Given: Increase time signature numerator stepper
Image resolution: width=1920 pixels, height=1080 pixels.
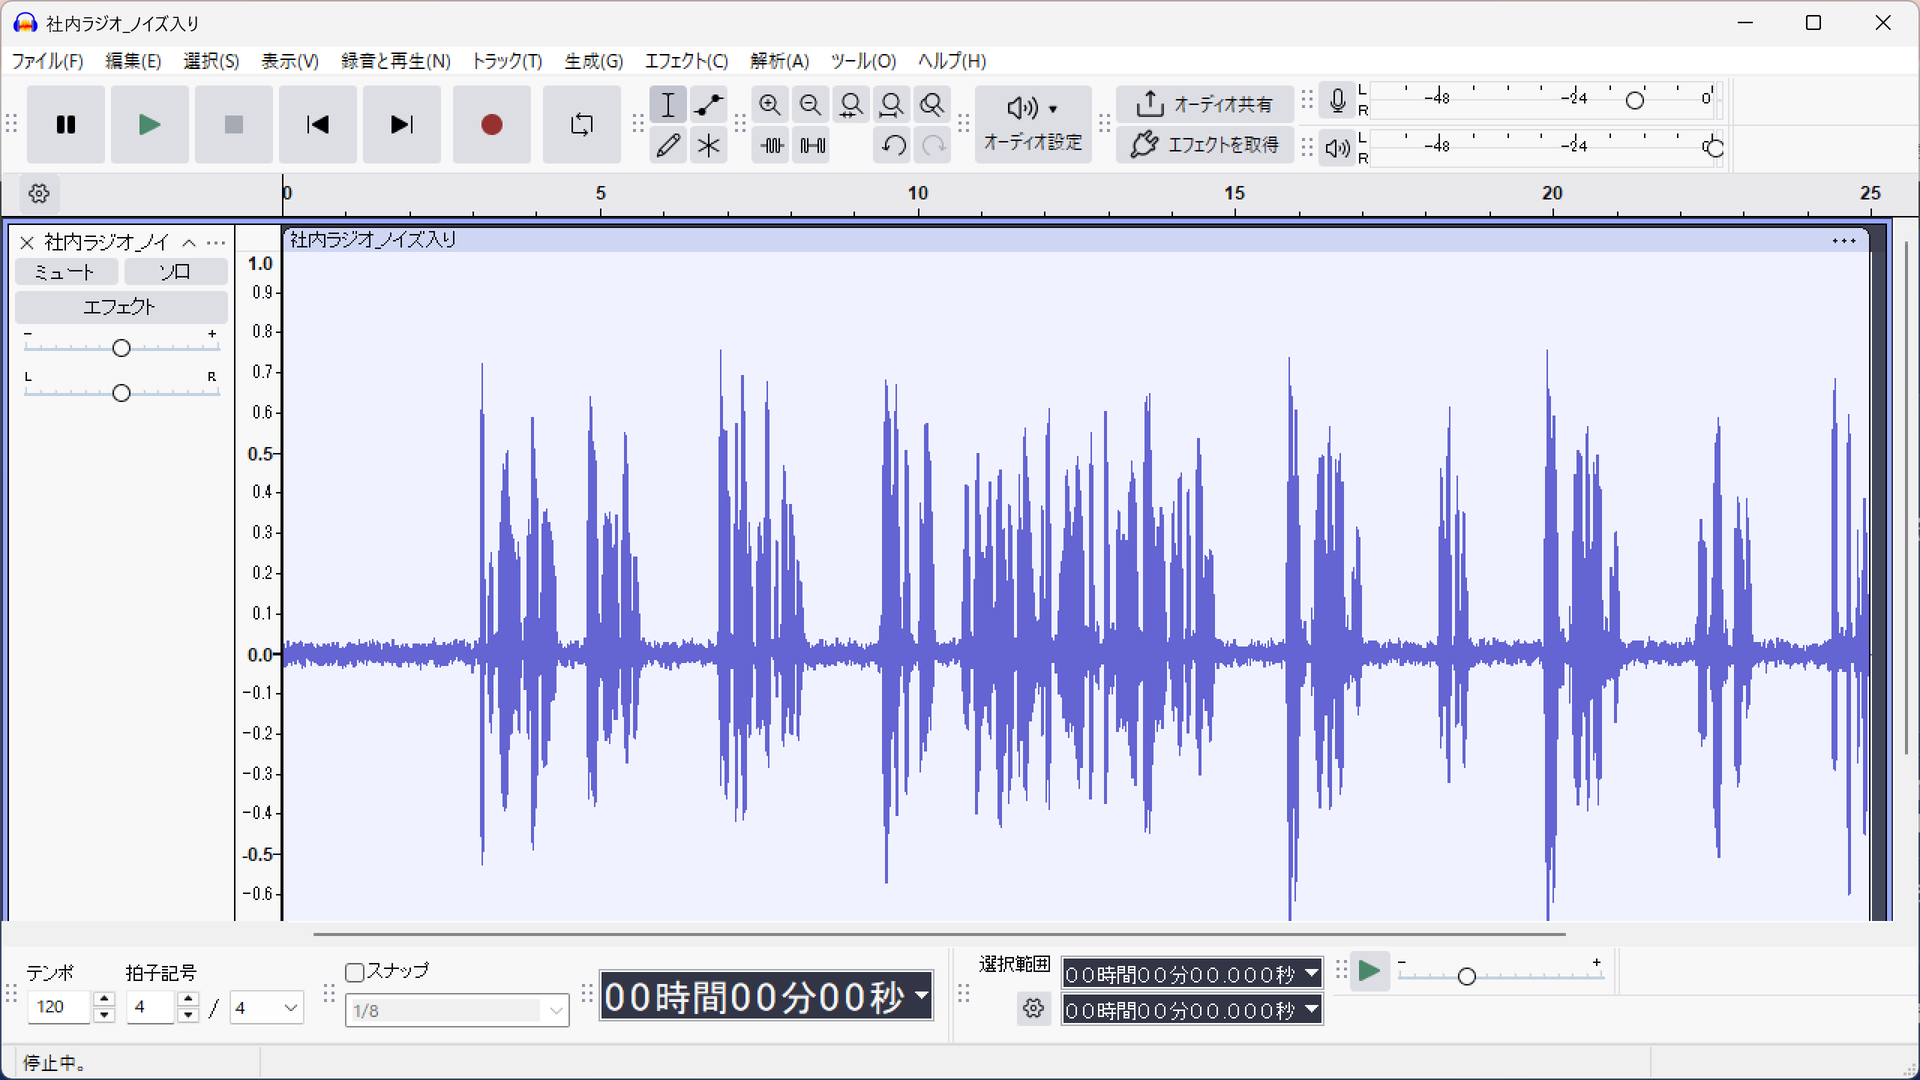Looking at the screenshot, I should (188, 1000).
